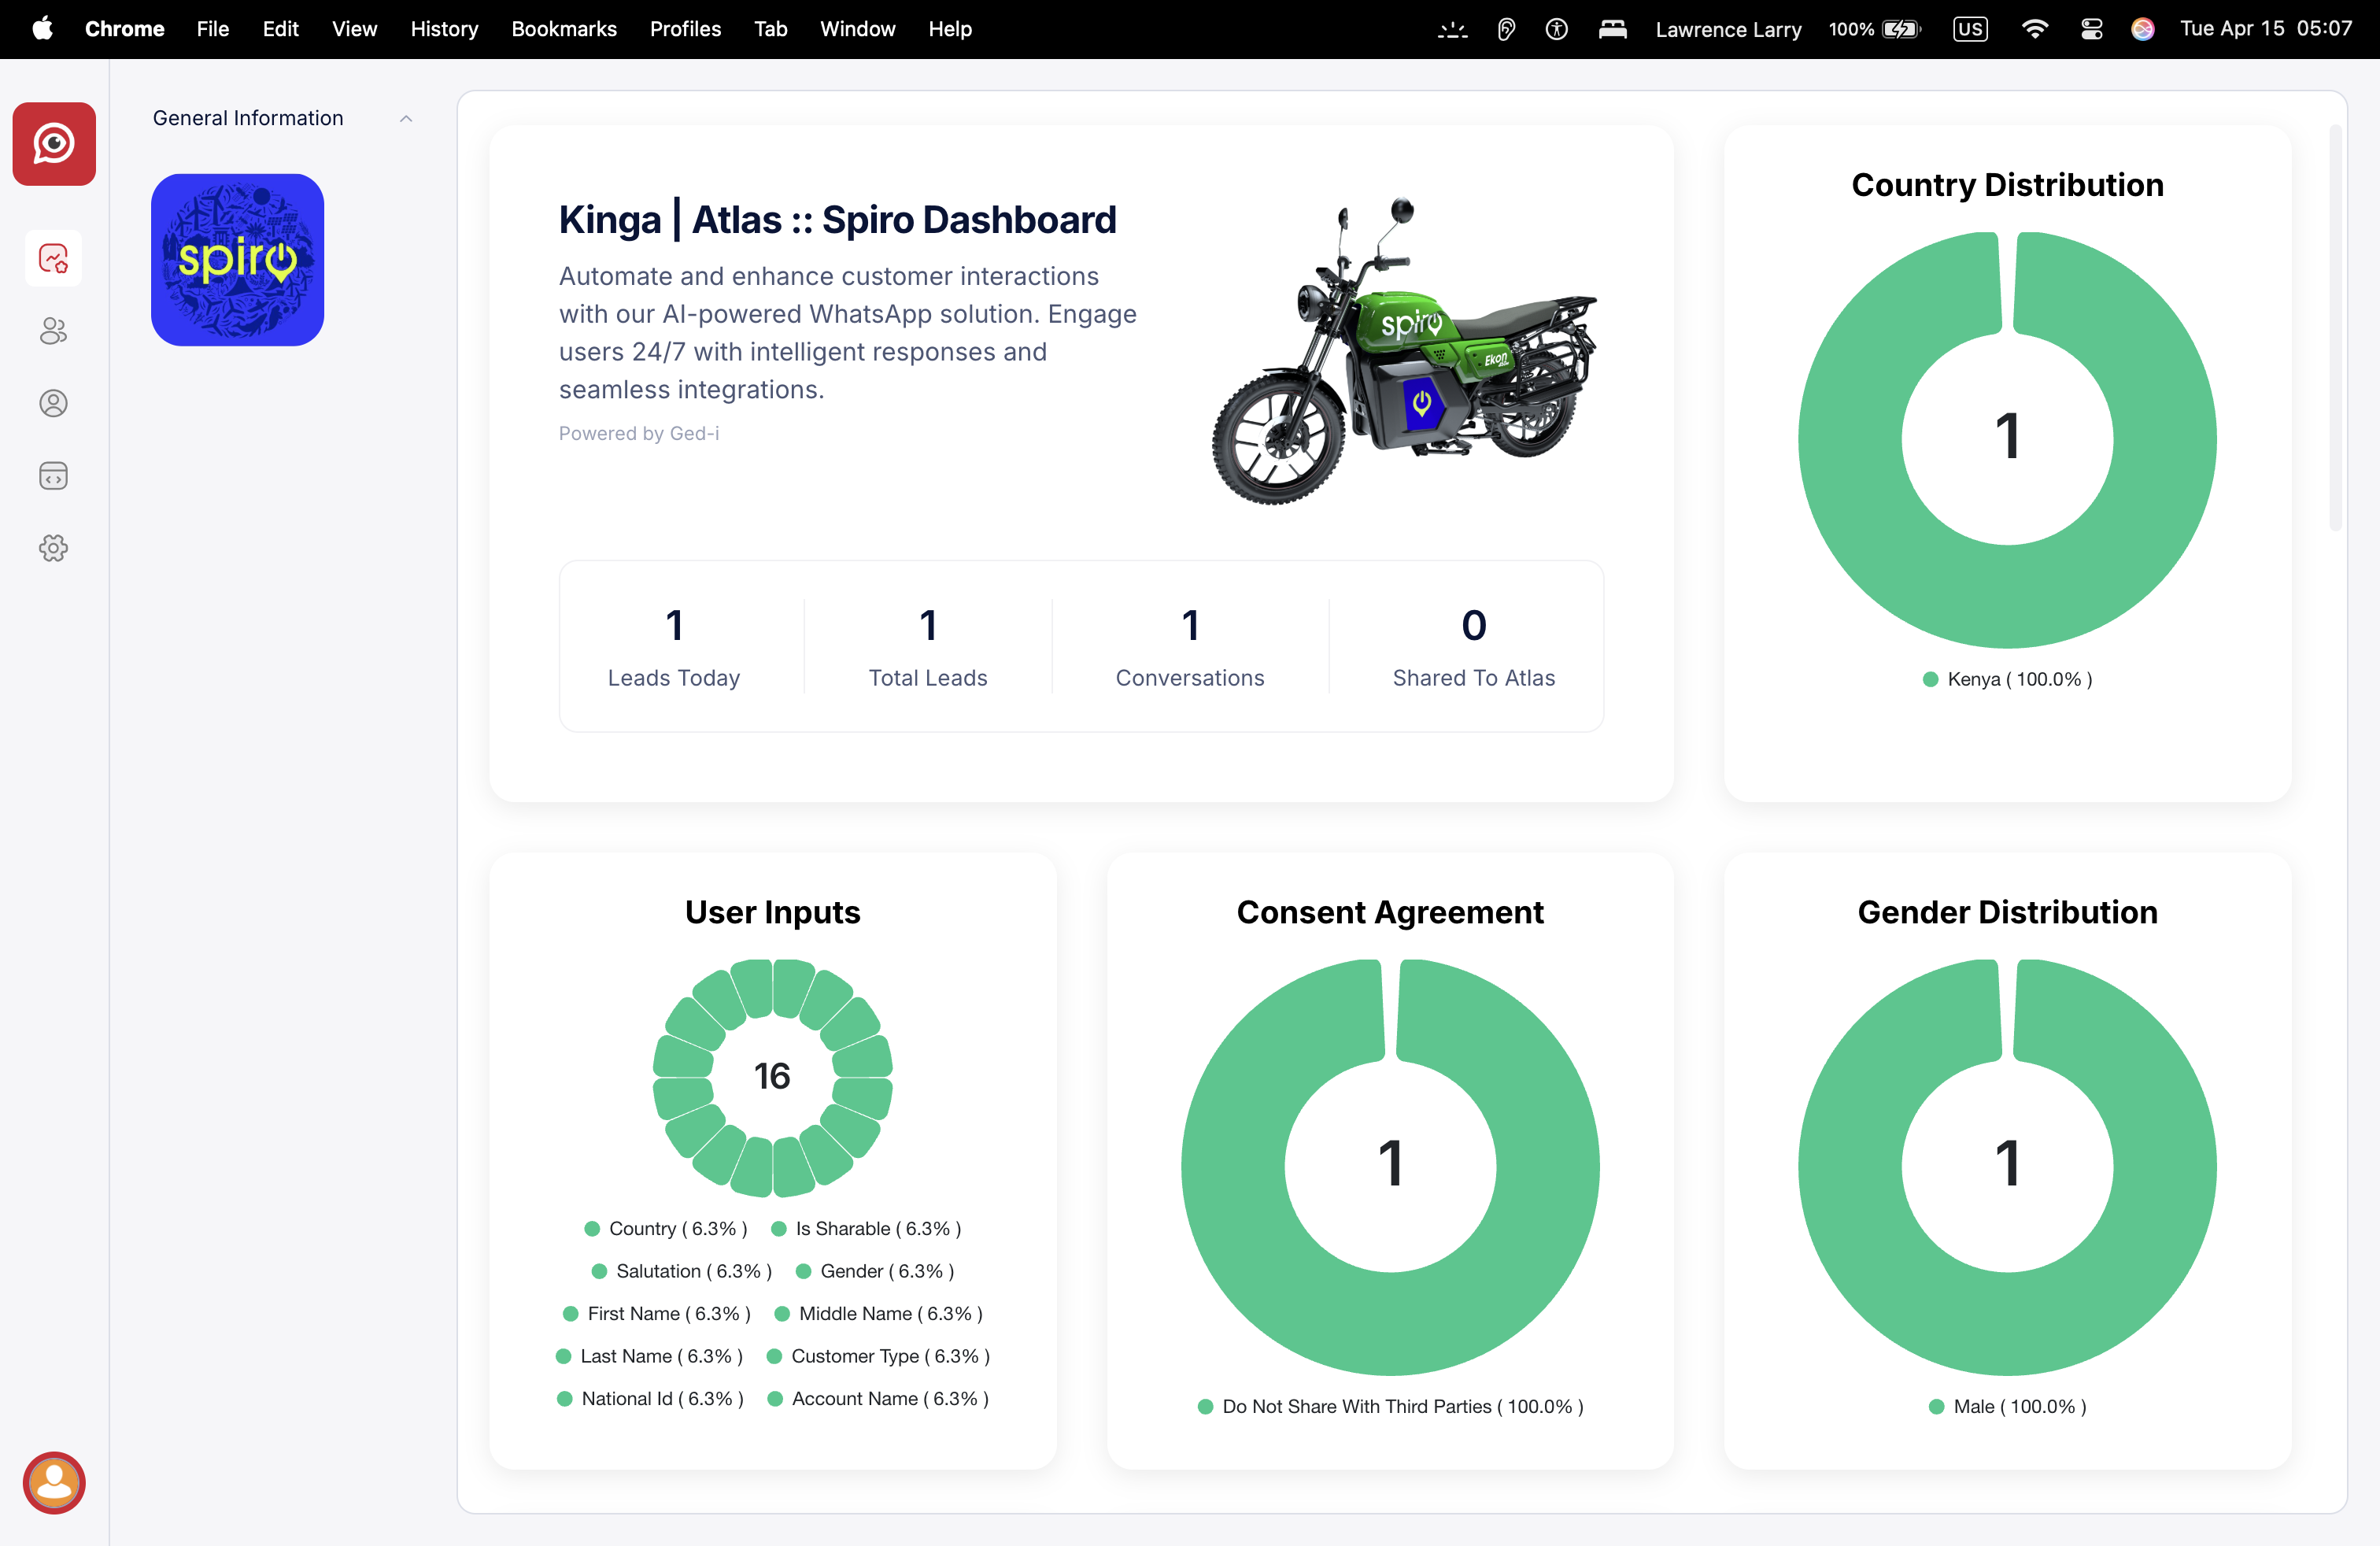Open the Tab menu

pos(770,29)
